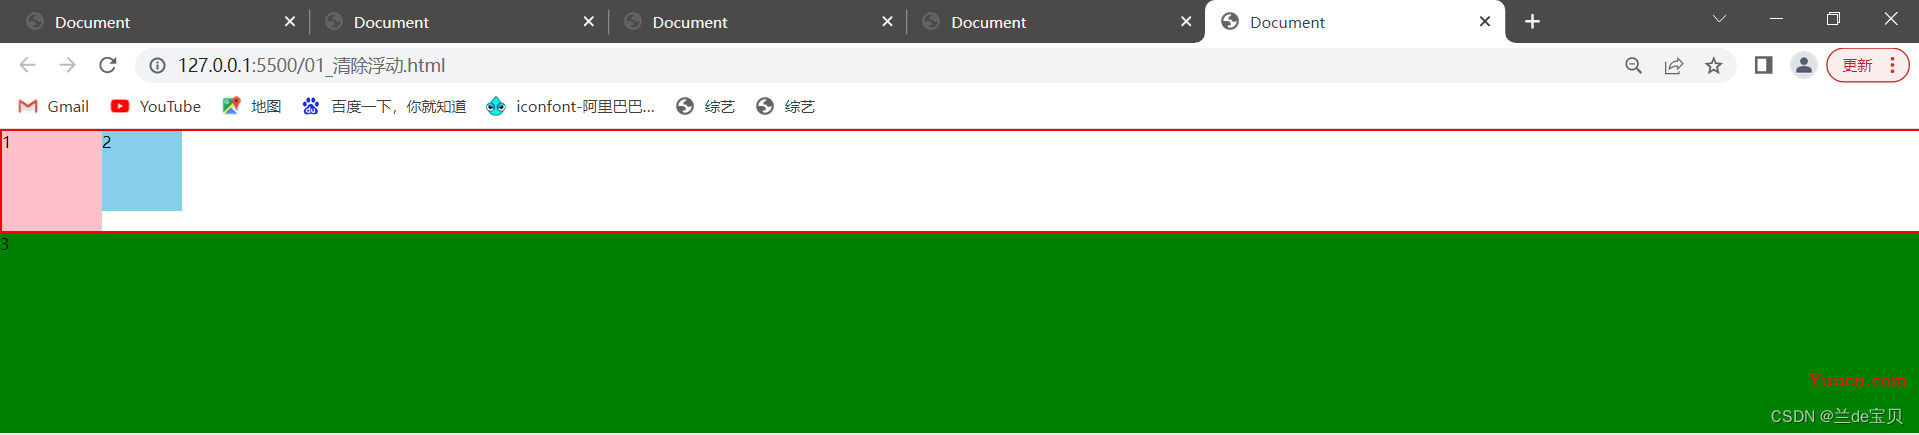Reload the current page

tap(108, 65)
